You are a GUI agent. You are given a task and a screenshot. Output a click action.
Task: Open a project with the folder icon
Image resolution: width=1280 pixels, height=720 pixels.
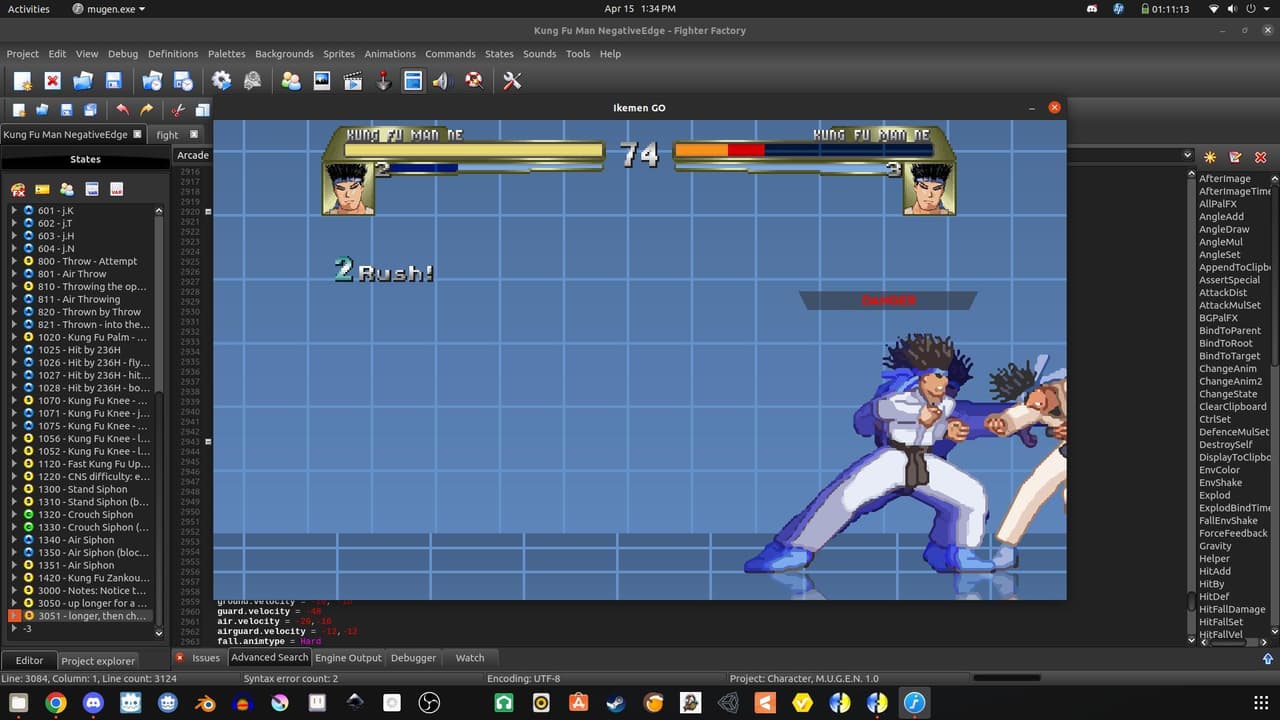tap(83, 81)
